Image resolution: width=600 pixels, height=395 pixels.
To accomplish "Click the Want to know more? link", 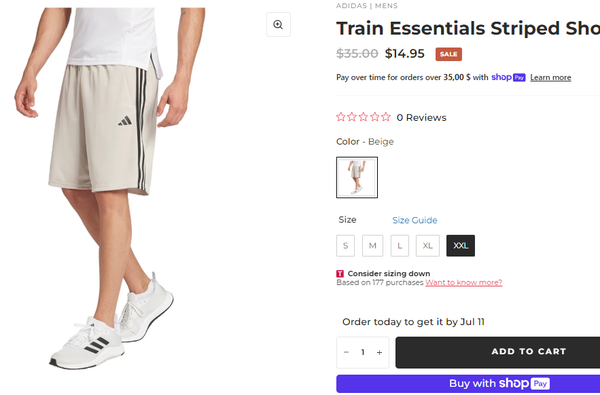I will tap(463, 282).
